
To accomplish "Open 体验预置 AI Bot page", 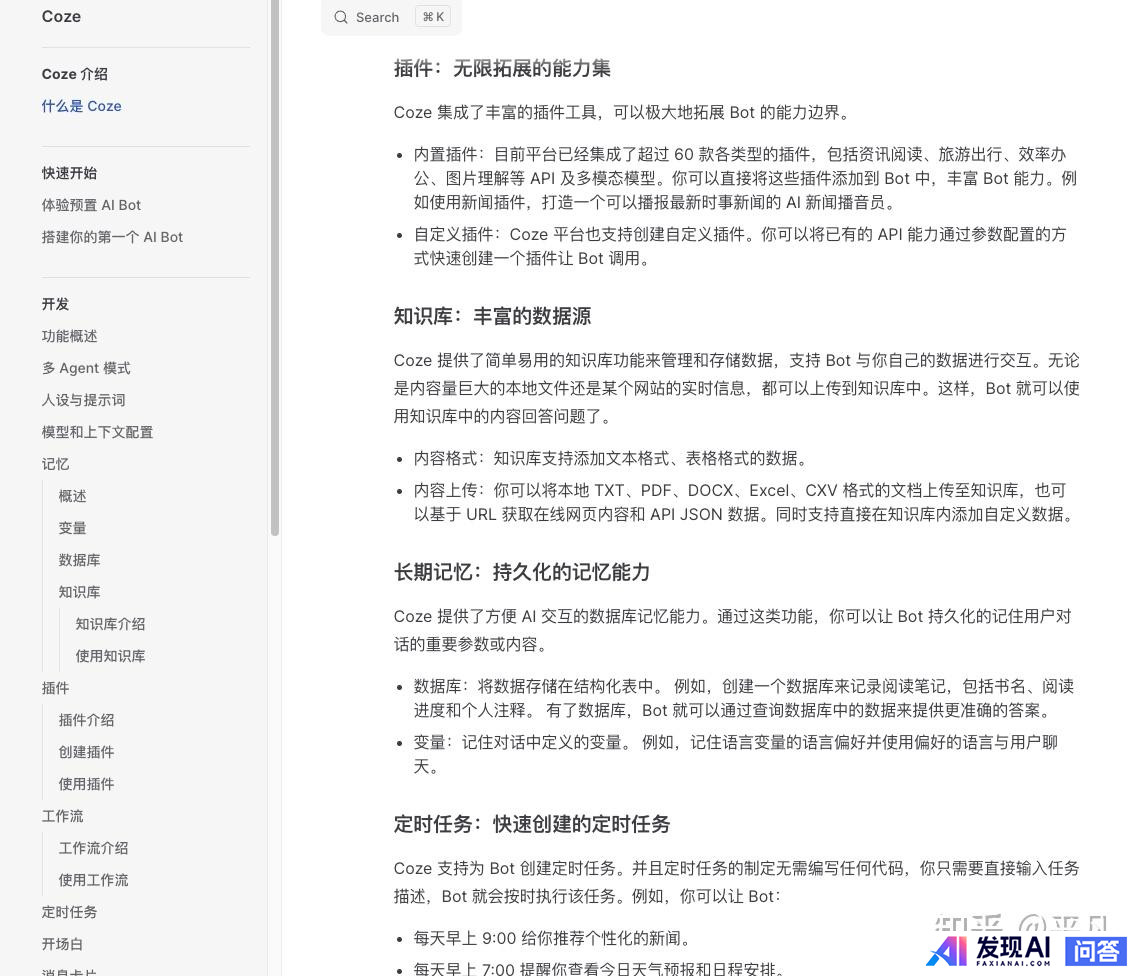I will tap(92, 205).
